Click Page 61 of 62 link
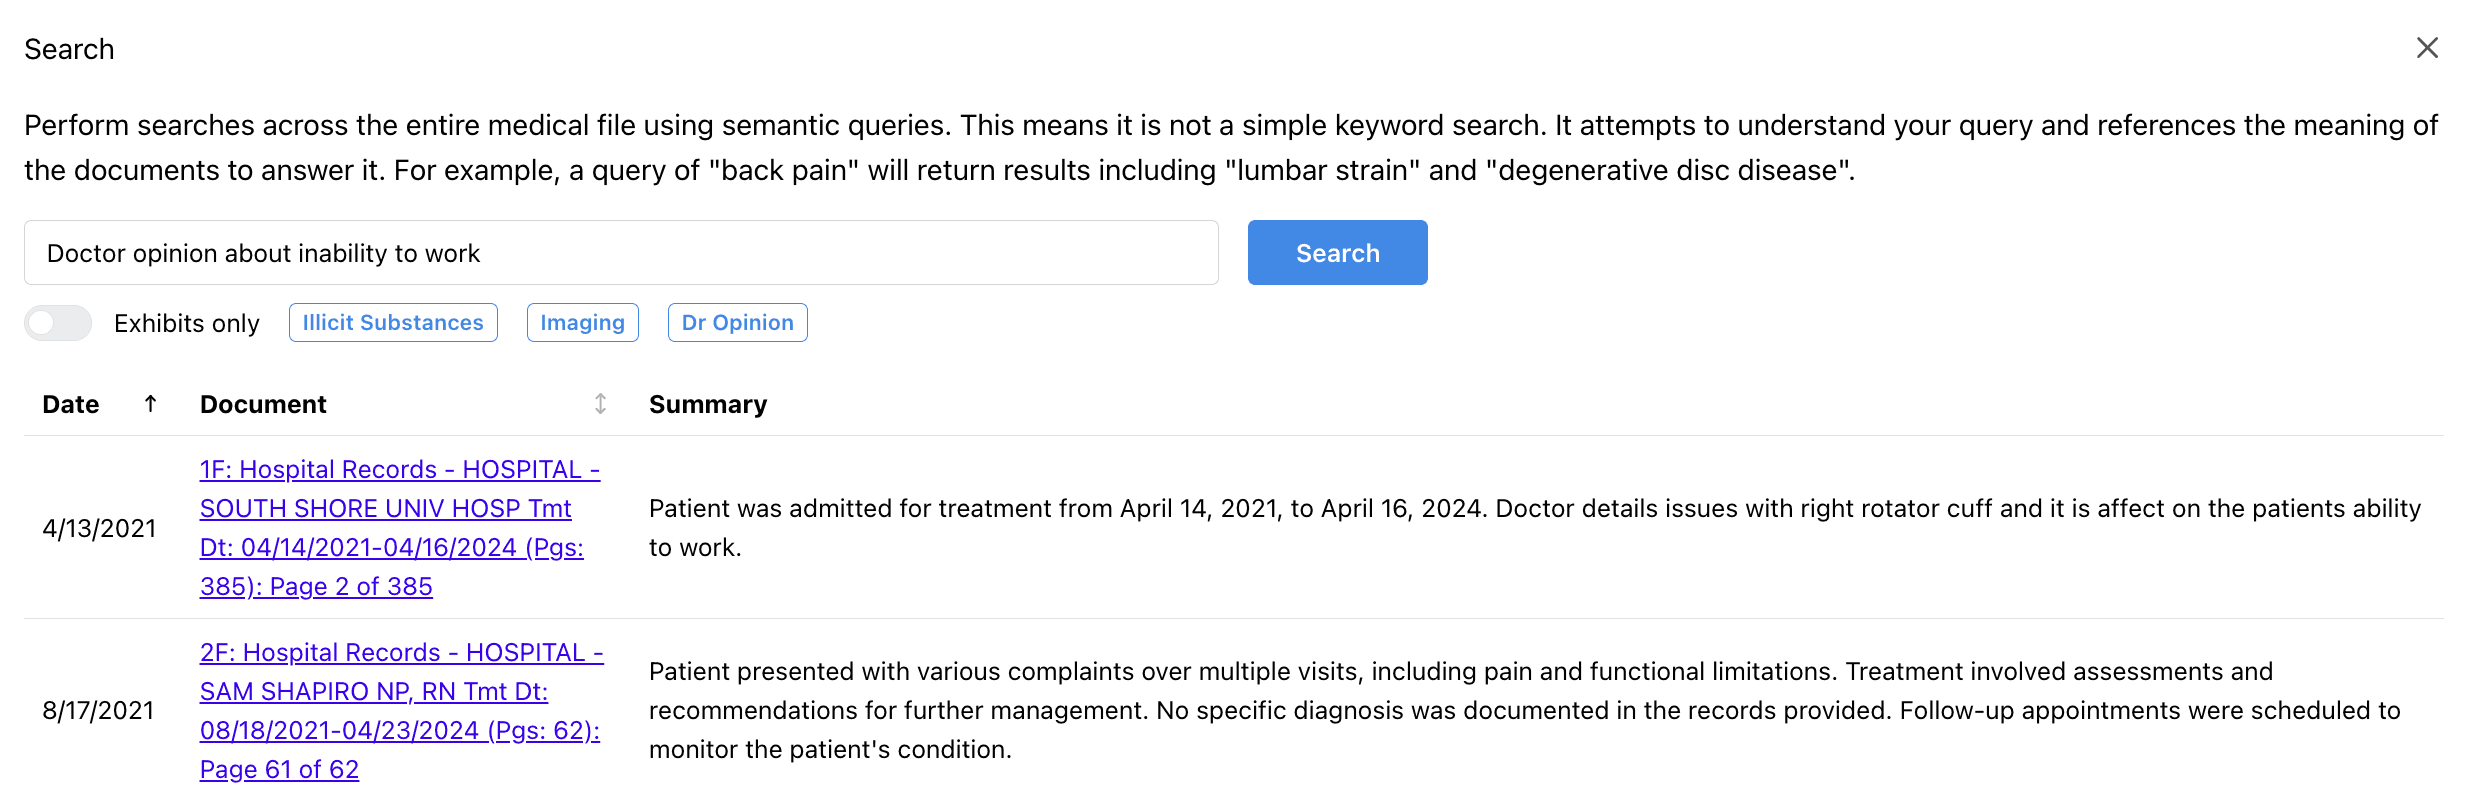Screen dimensions: 2470x800 coord(279,769)
